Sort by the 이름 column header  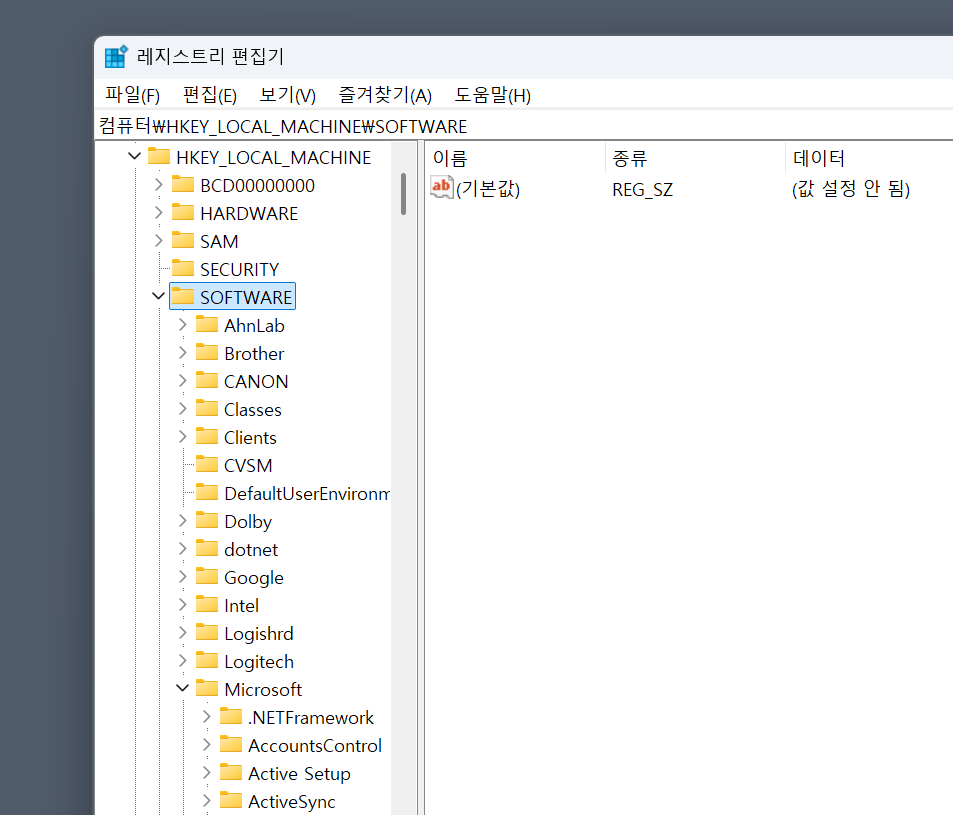(516, 158)
